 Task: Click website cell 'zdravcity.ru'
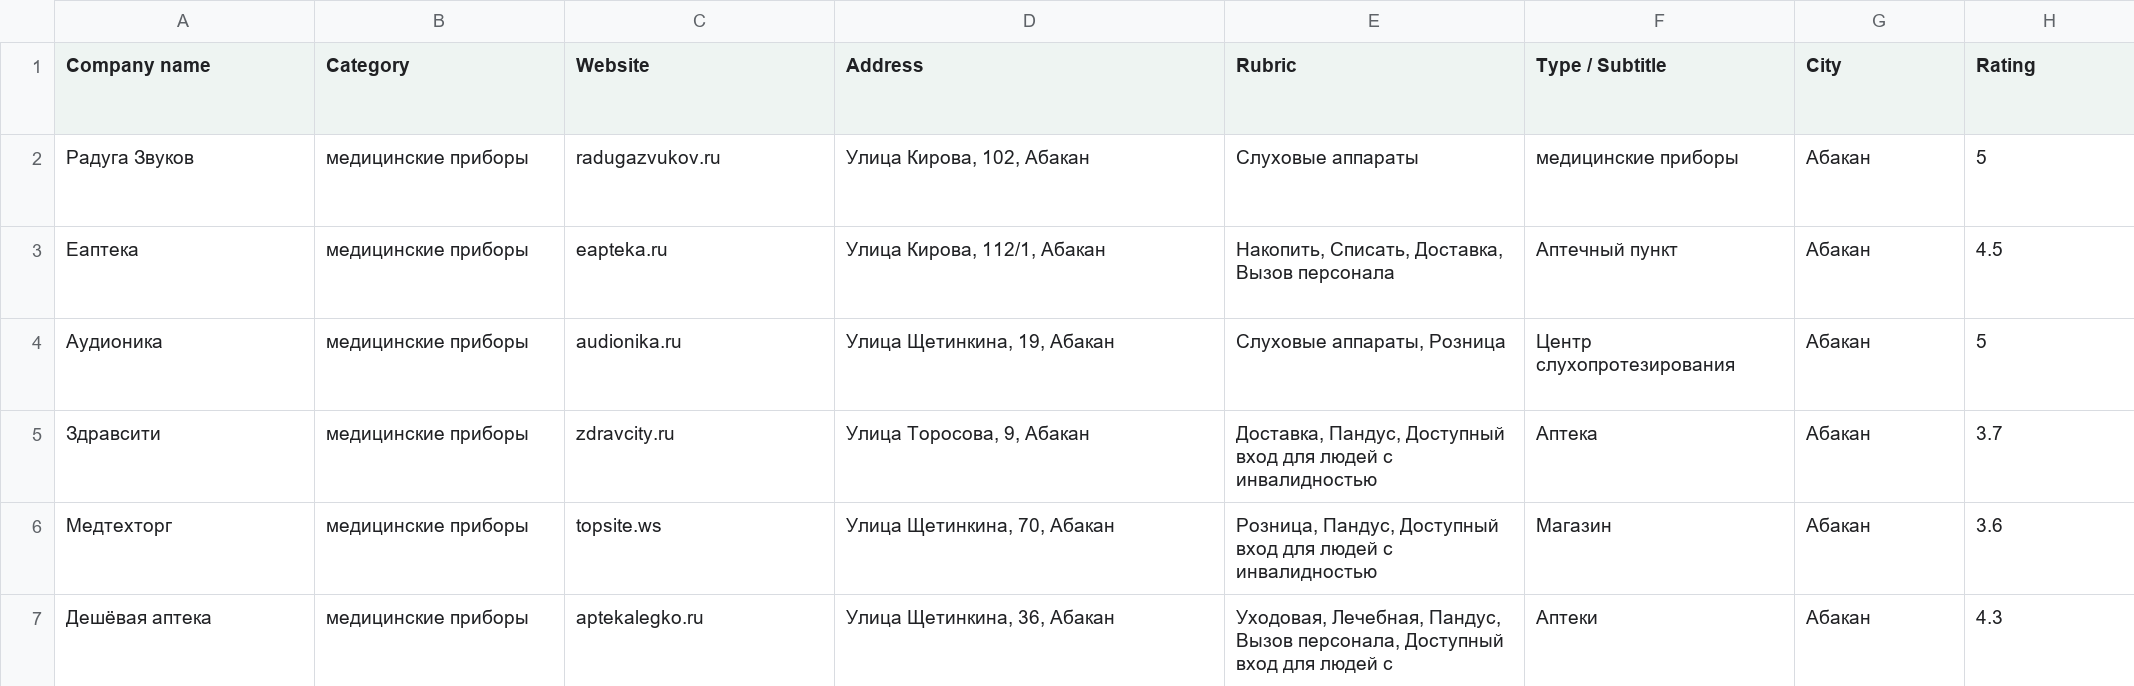699,456
